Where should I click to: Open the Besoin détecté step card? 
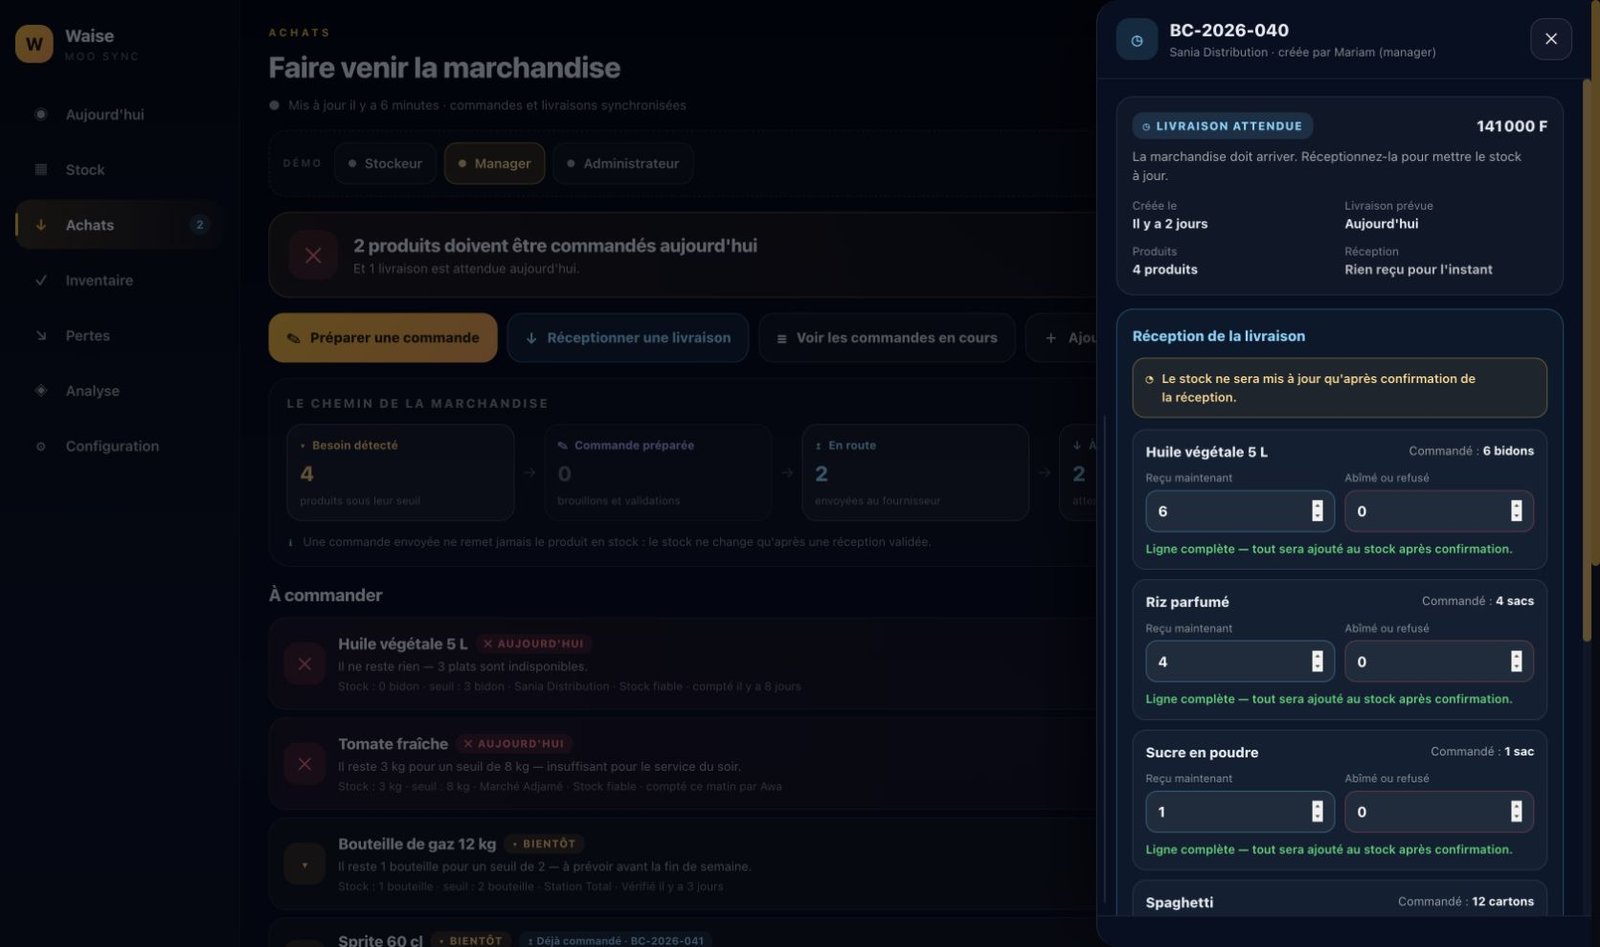[x=401, y=472]
